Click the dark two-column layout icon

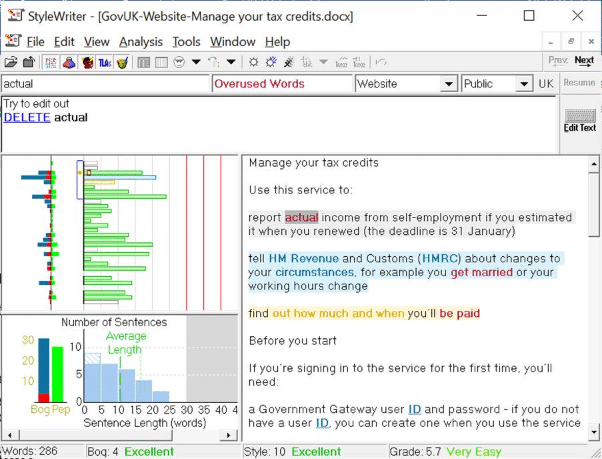144,62
